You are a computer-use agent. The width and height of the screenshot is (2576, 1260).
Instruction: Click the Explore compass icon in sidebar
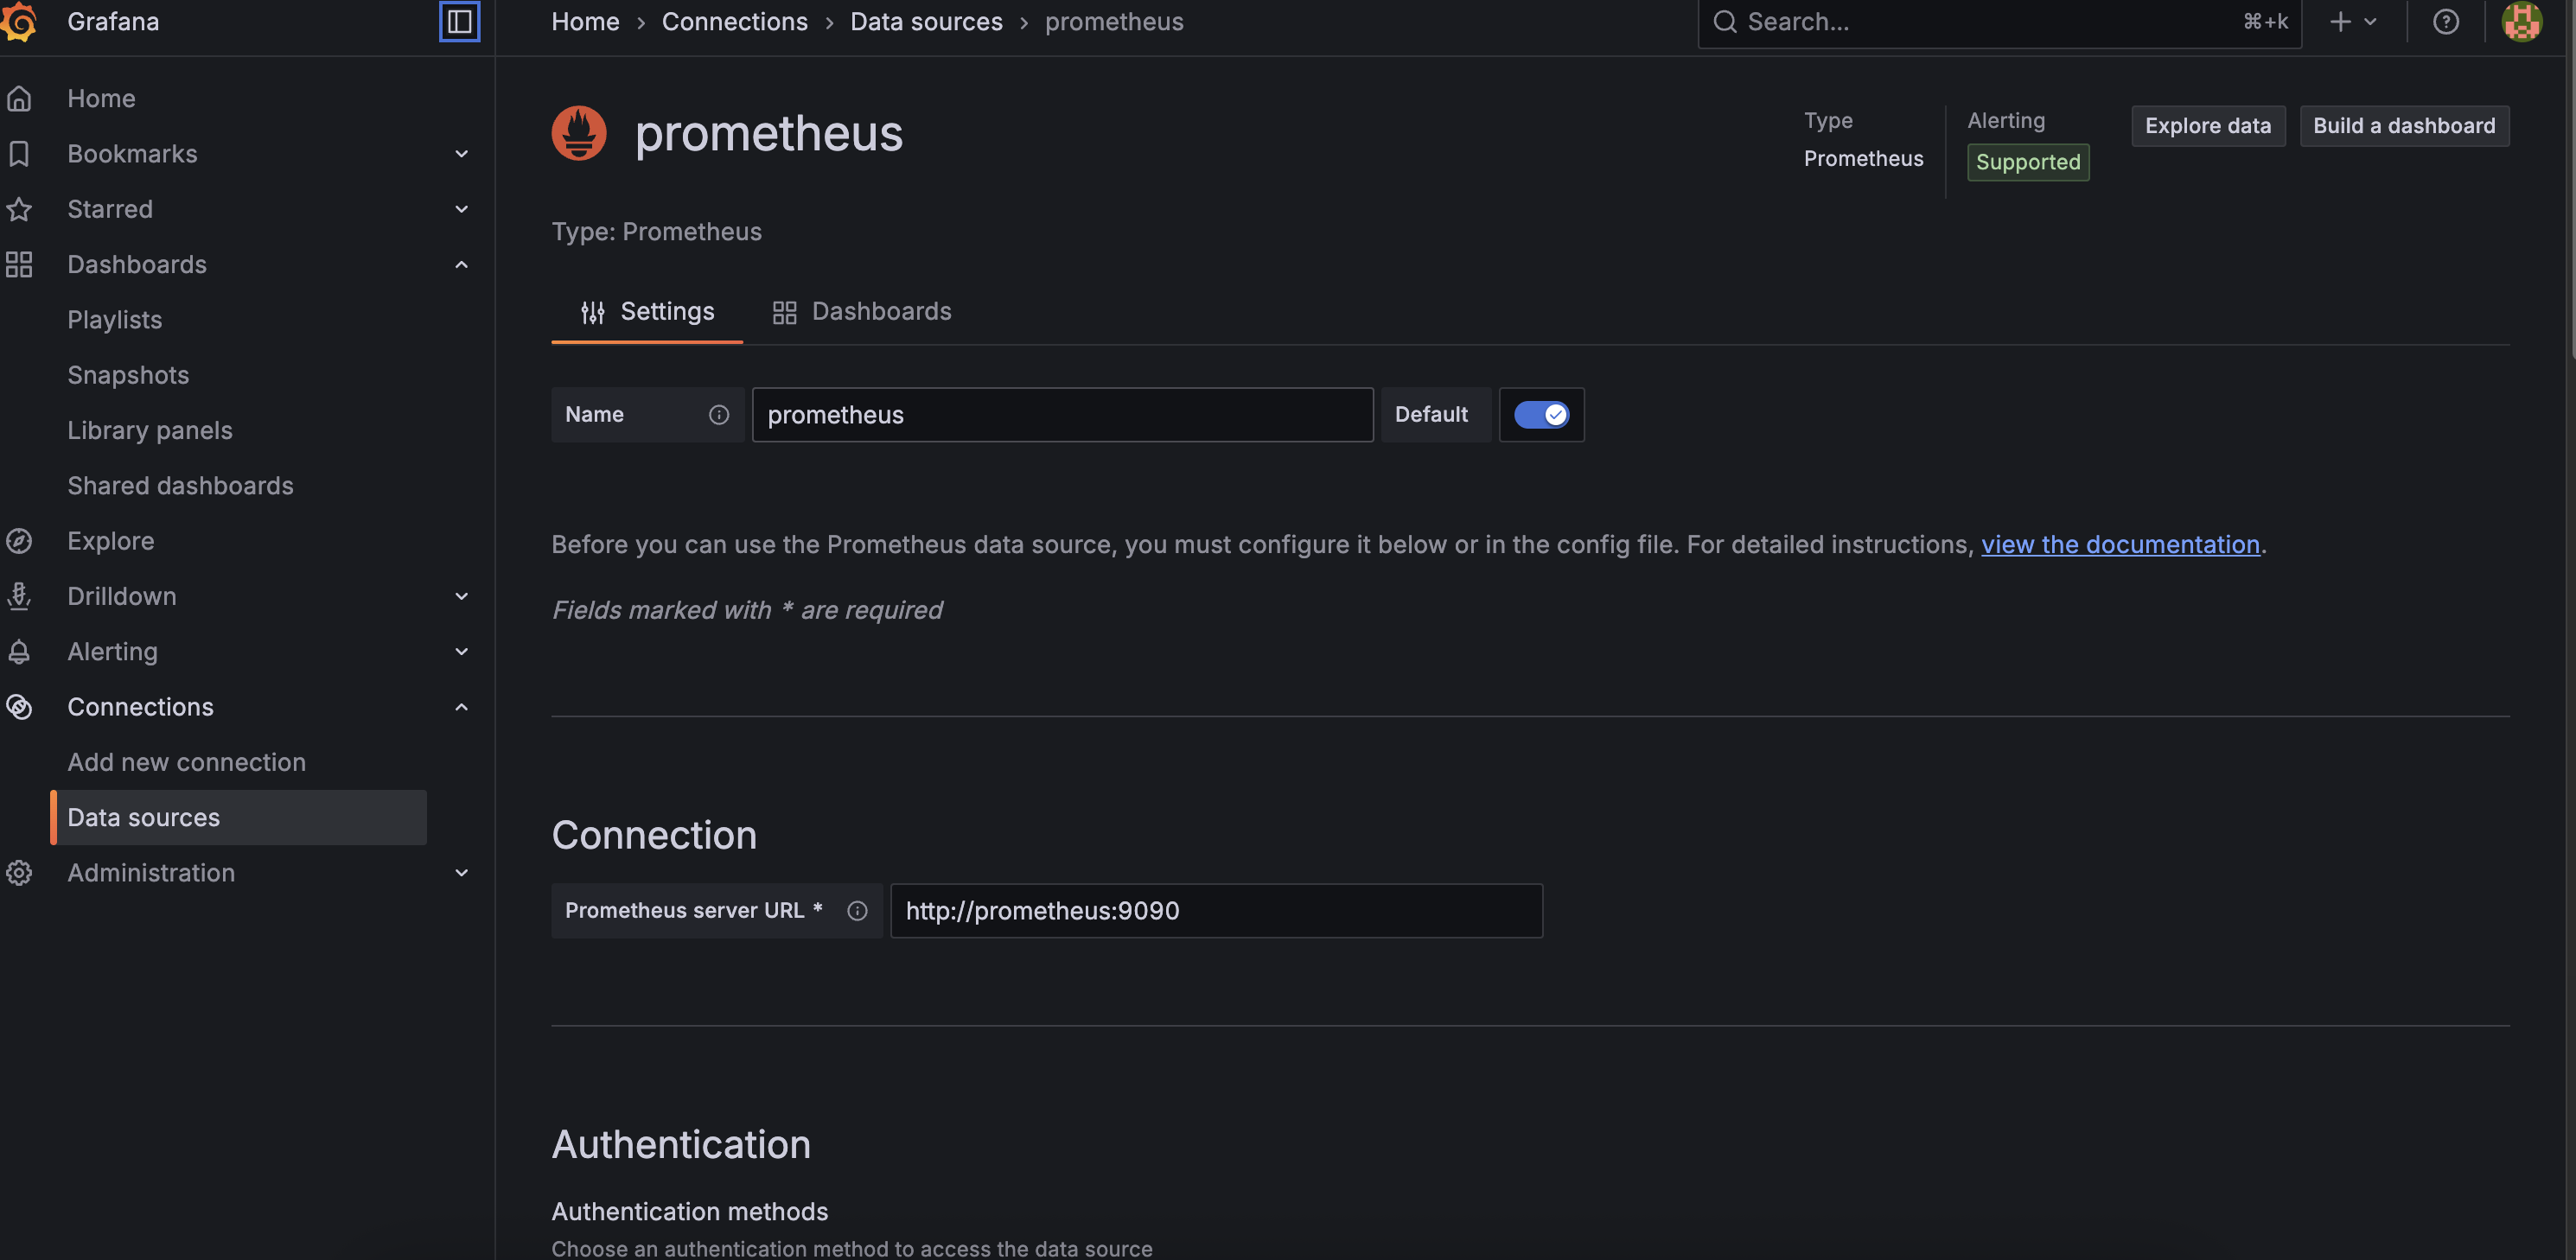point(19,541)
